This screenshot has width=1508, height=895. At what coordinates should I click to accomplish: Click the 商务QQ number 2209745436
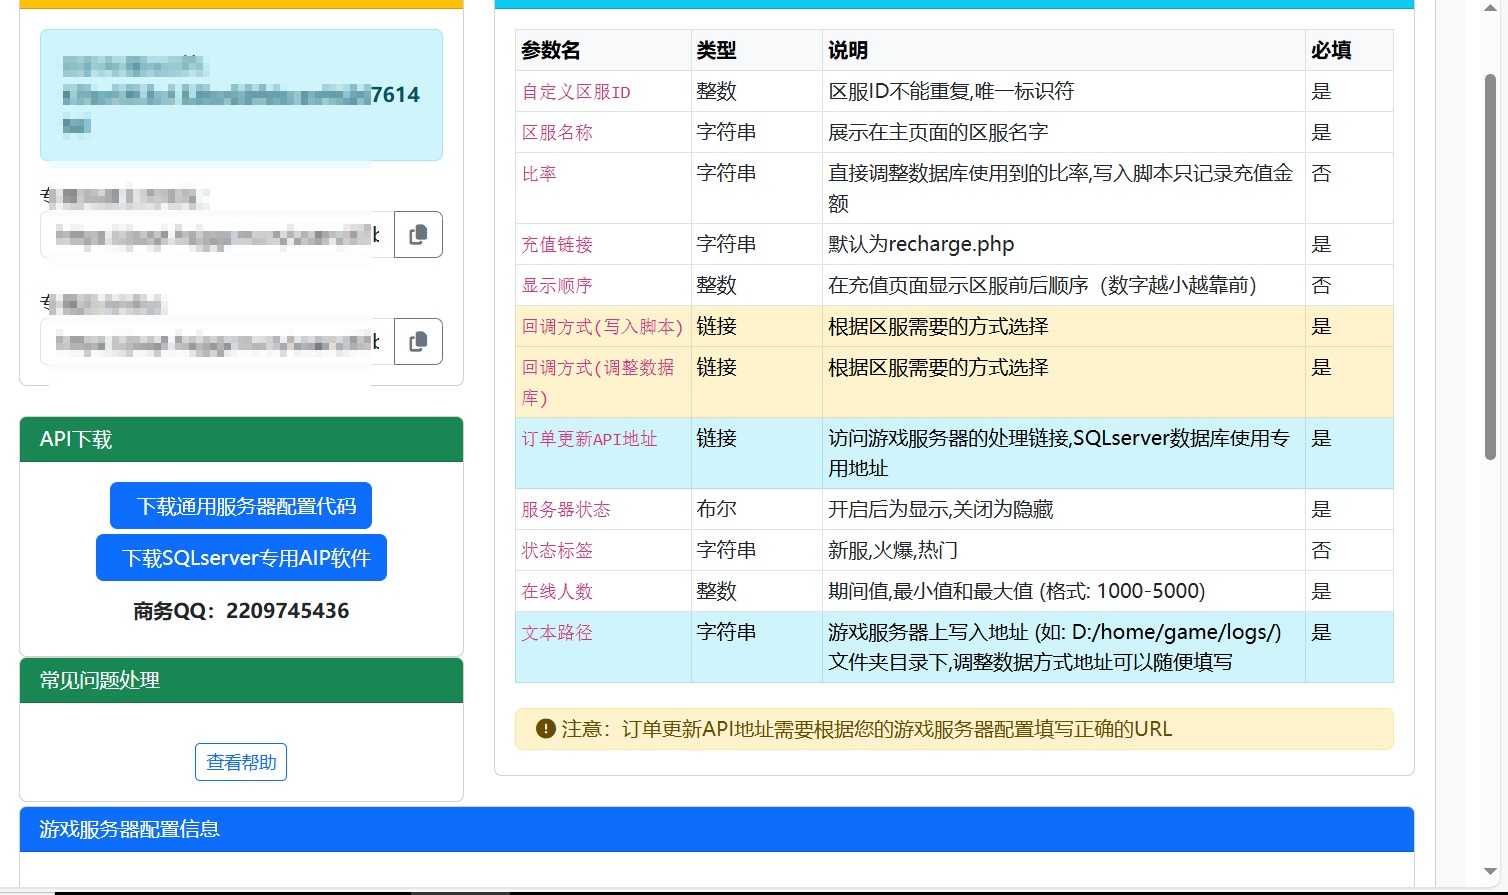(287, 611)
